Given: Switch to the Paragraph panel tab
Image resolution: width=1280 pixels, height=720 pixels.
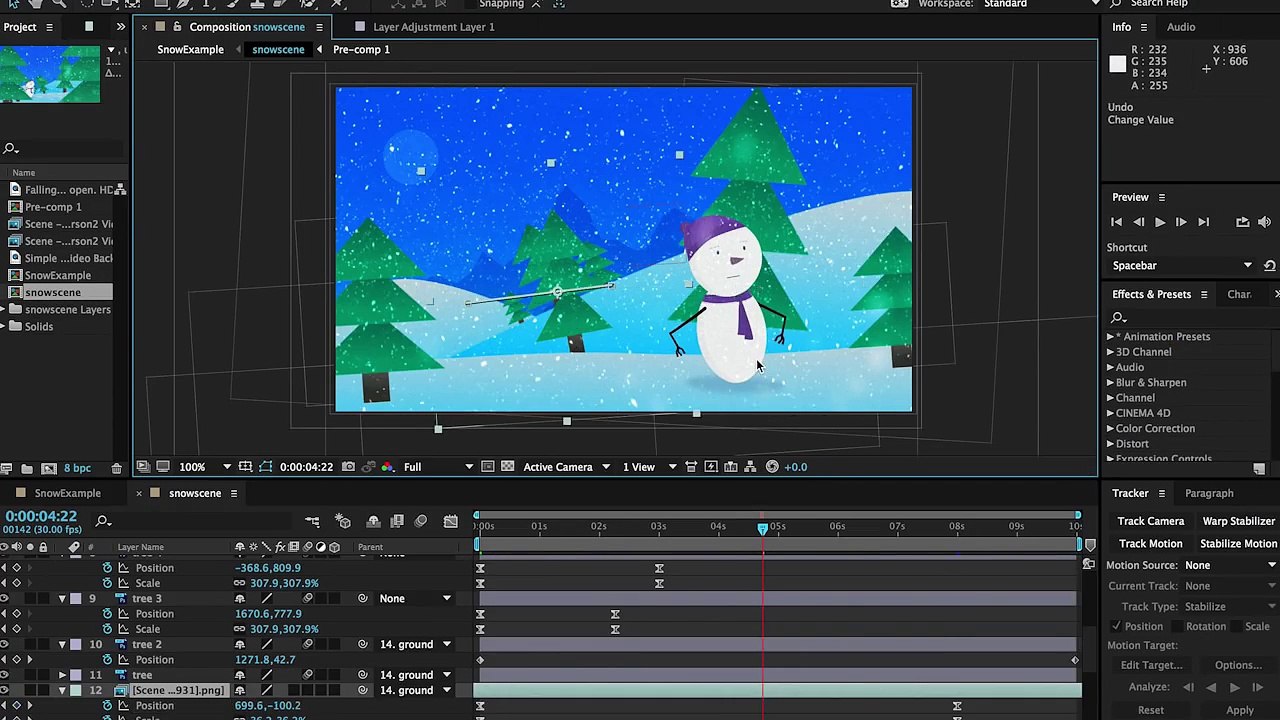Looking at the screenshot, I should click(x=1209, y=493).
